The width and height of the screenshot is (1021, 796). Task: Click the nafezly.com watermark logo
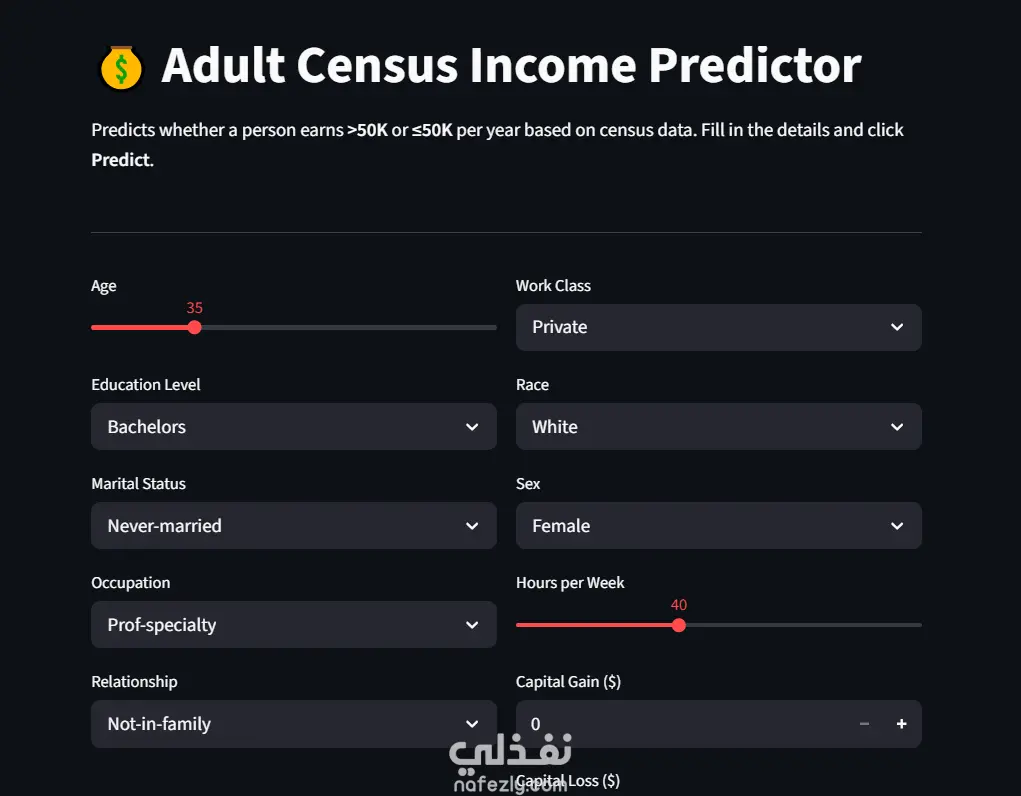pyautogui.click(x=511, y=762)
